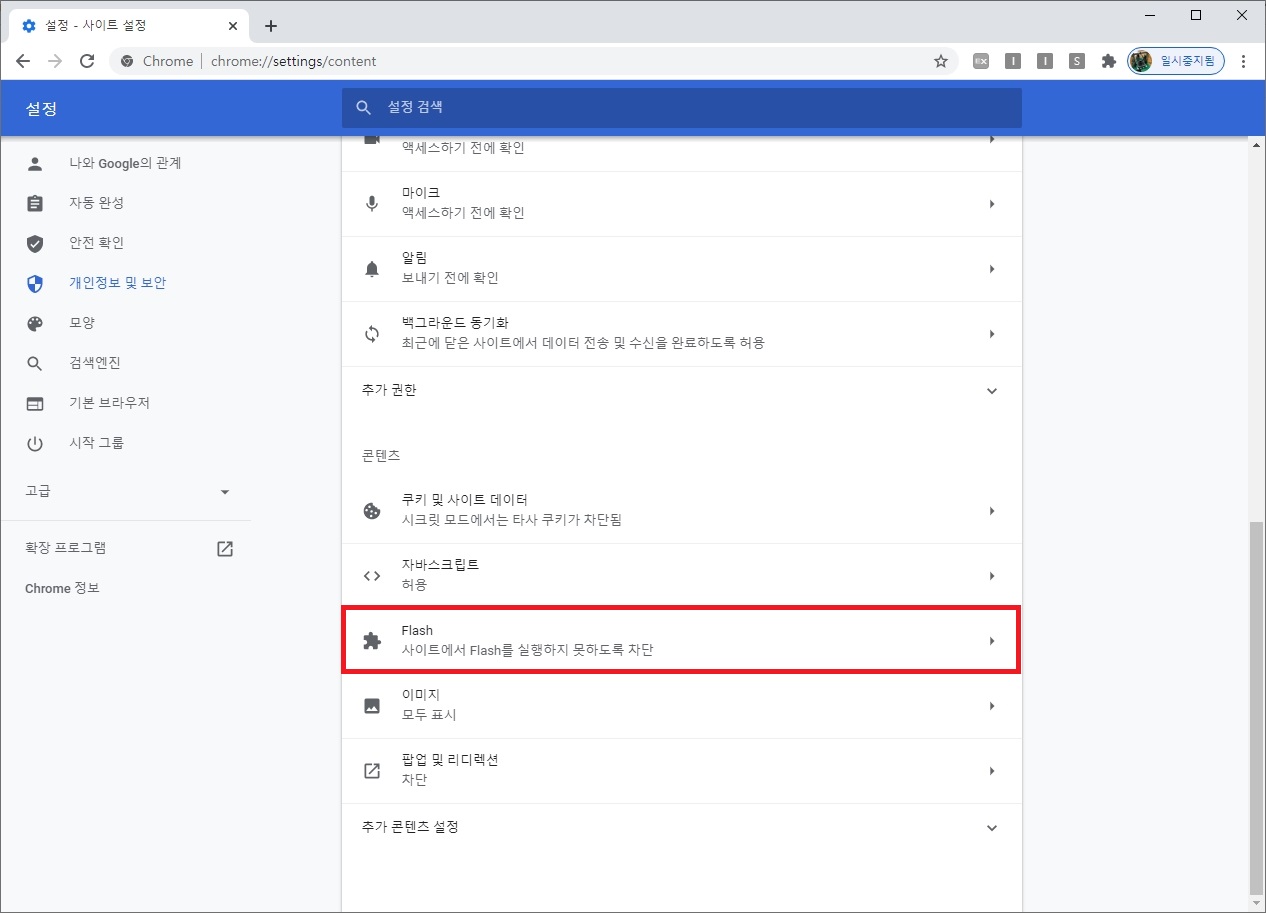This screenshot has height=913, width=1266.
Task: Open 마이크 microphone permission settings
Action: (682, 204)
